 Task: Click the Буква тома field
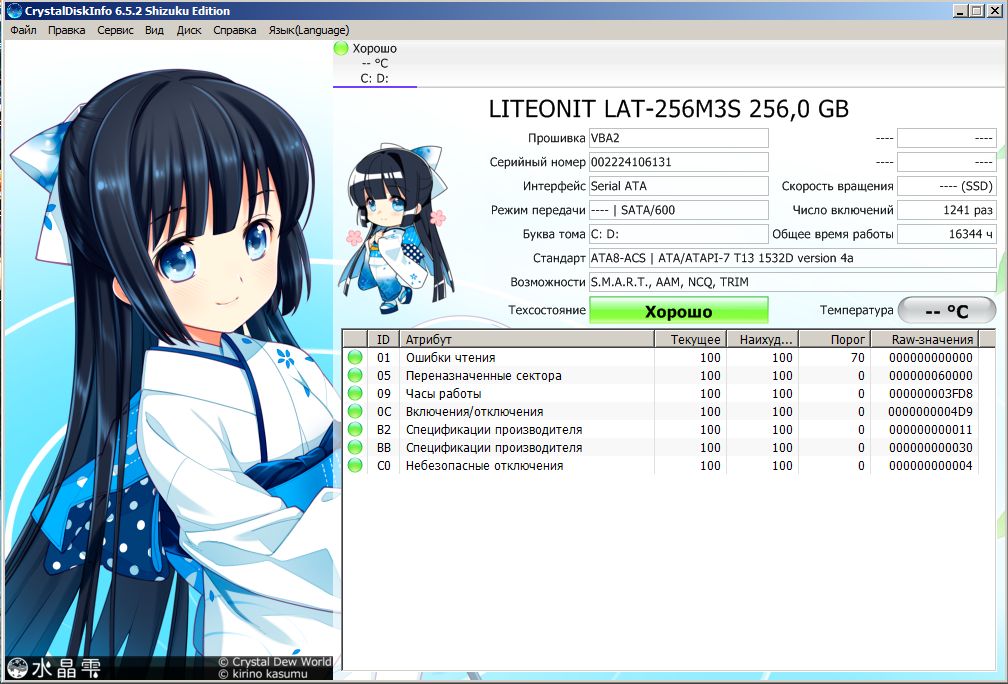click(679, 234)
